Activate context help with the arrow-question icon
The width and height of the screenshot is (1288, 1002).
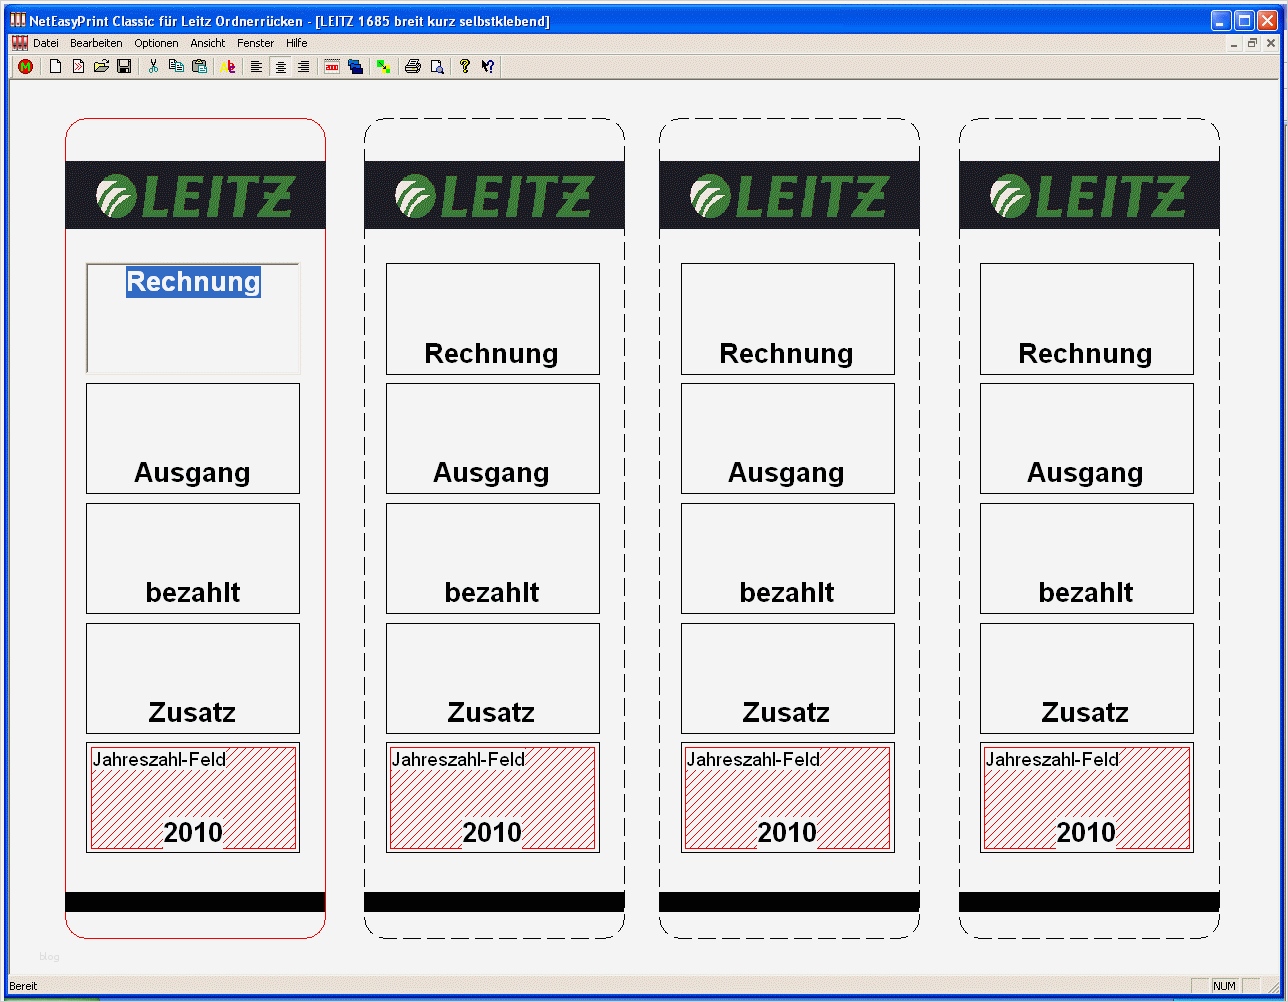click(x=487, y=66)
